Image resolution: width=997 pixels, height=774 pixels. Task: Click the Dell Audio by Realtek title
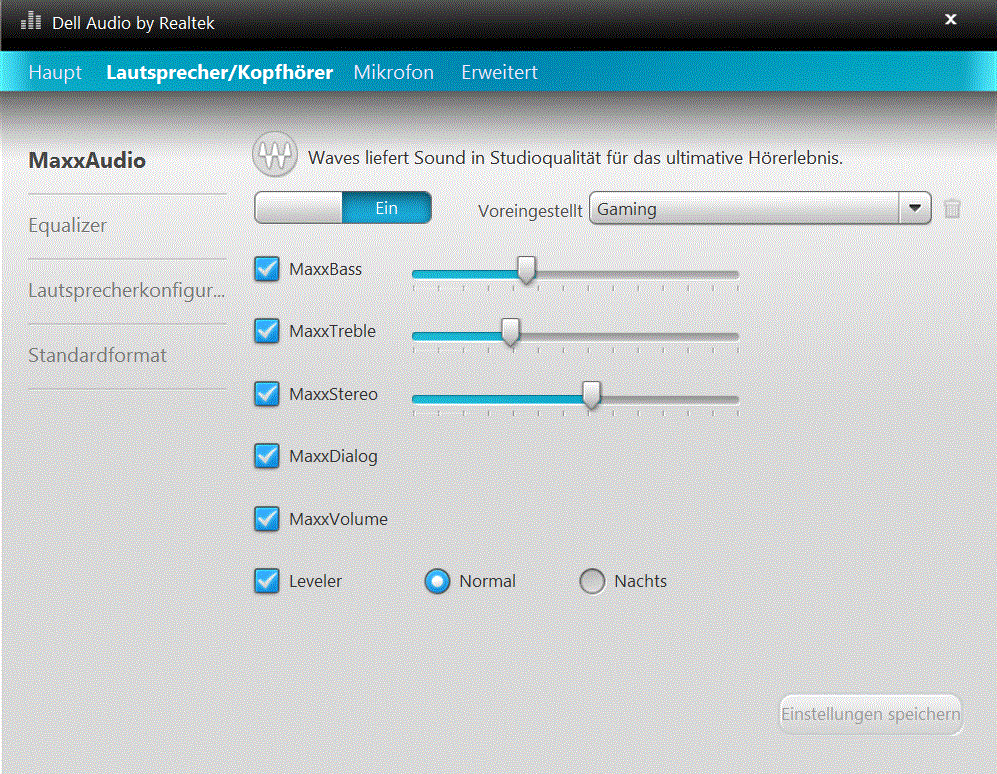(x=133, y=23)
